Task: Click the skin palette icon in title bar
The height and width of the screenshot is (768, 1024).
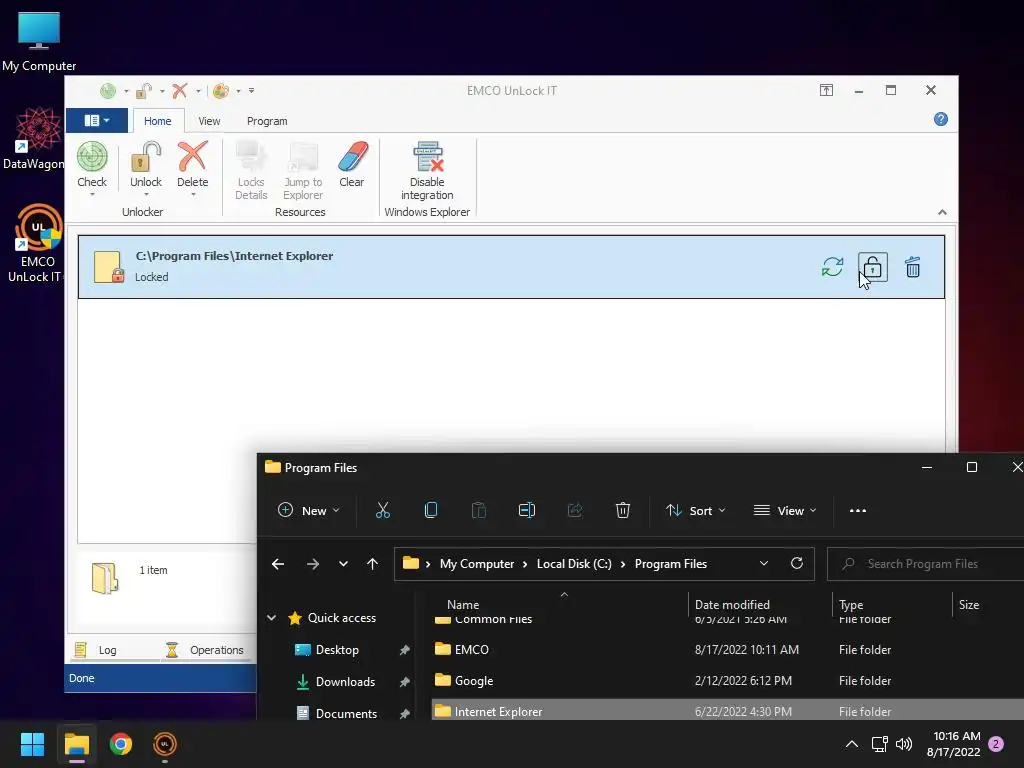Action: (221, 91)
